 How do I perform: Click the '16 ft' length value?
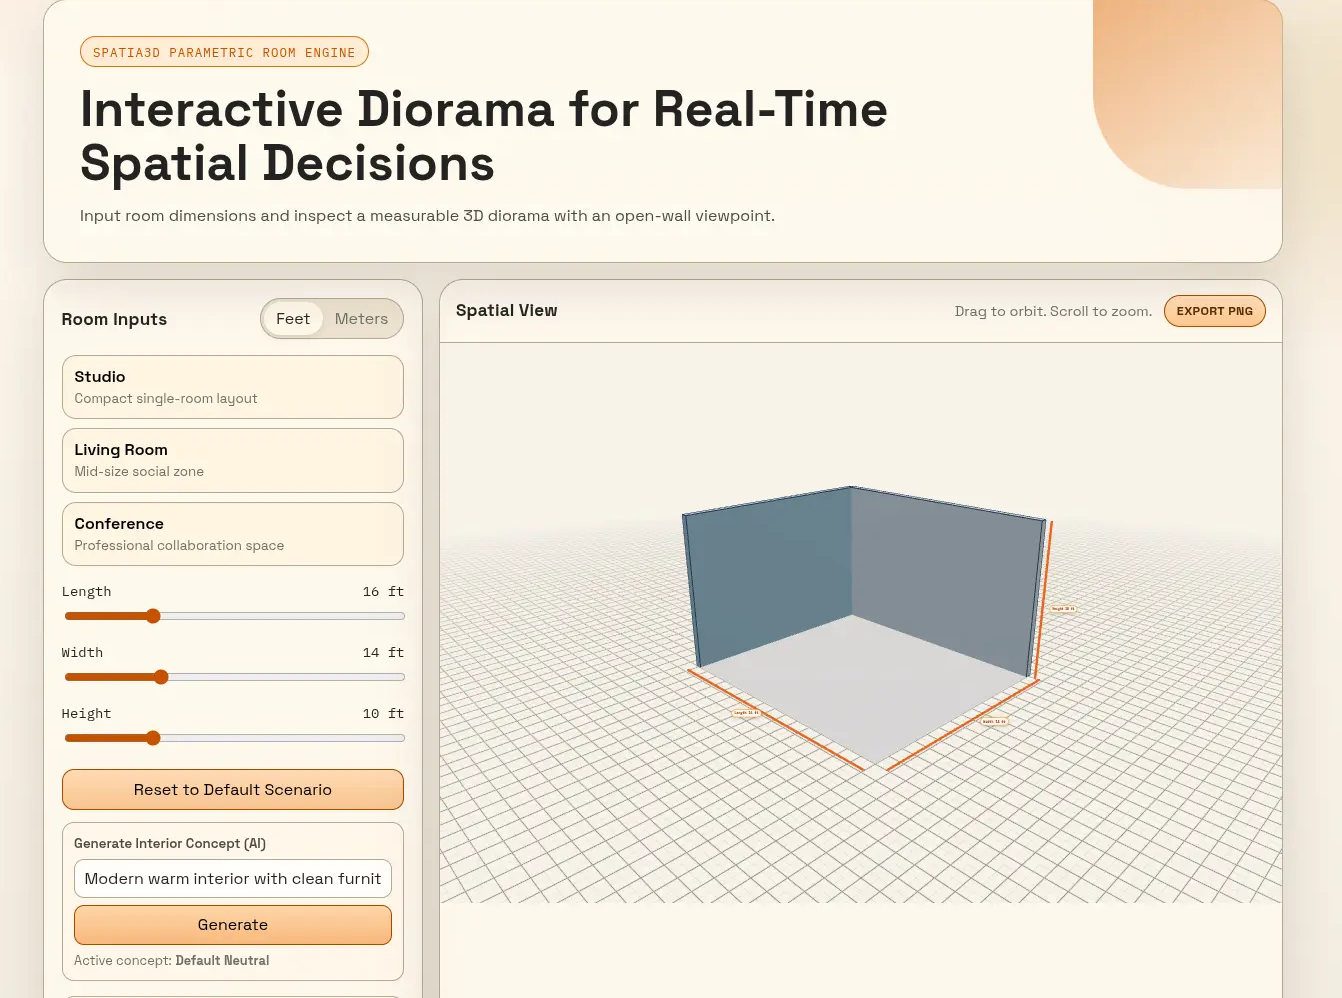pyautogui.click(x=383, y=592)
